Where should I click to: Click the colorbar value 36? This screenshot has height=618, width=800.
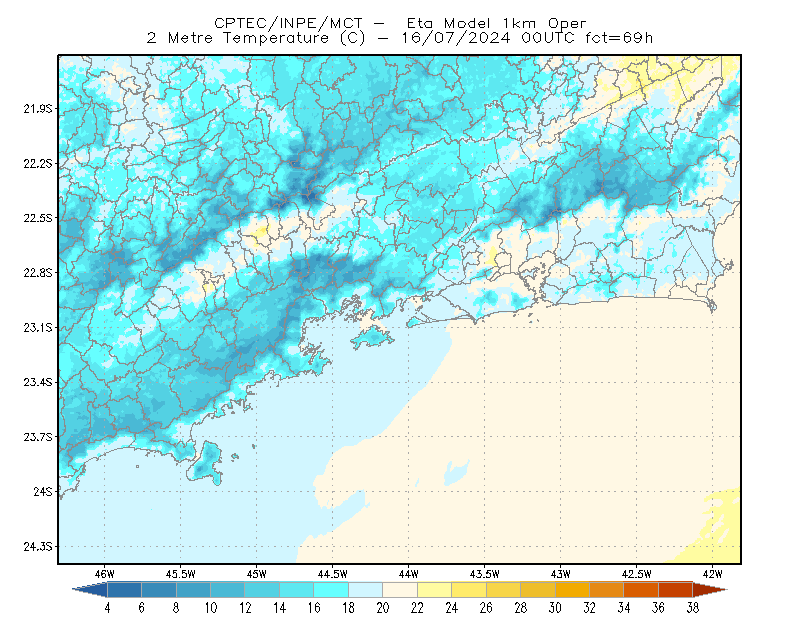click(658, 608)
